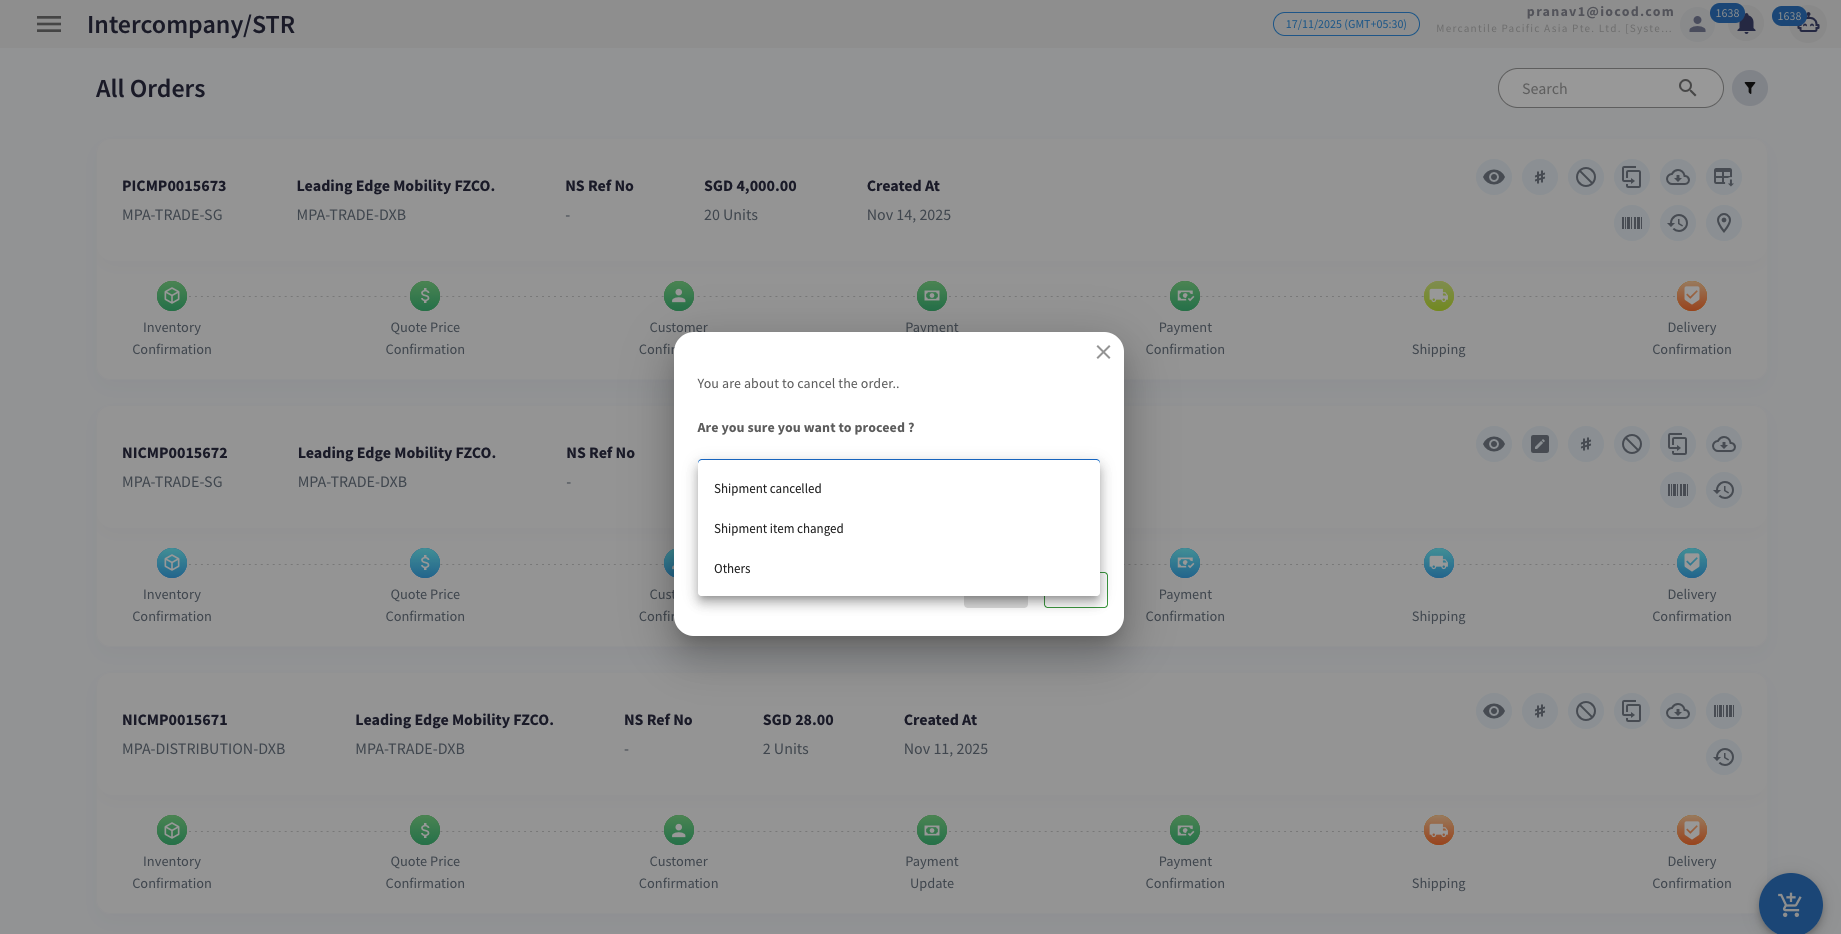This screenshot has width=1841, height=934.
Task: Click the Search orders input field
Action: (x=1595, y=88)
